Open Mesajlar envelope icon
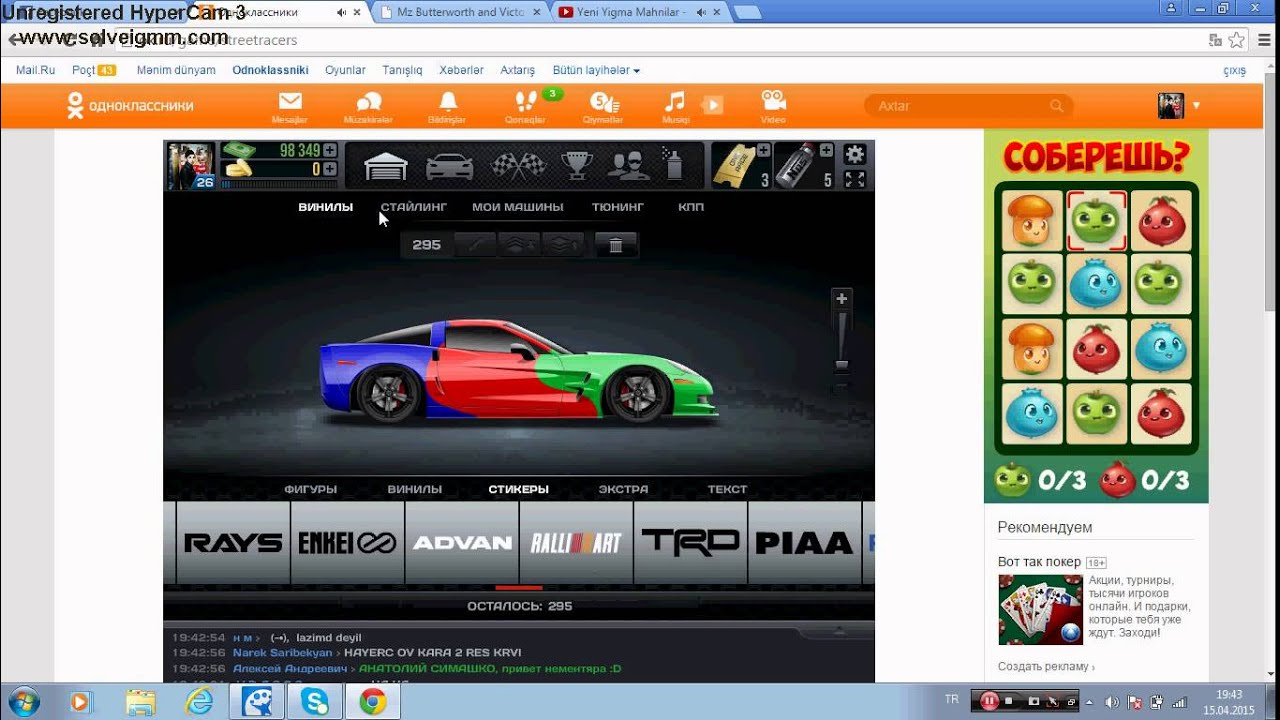 coord(290,106)
